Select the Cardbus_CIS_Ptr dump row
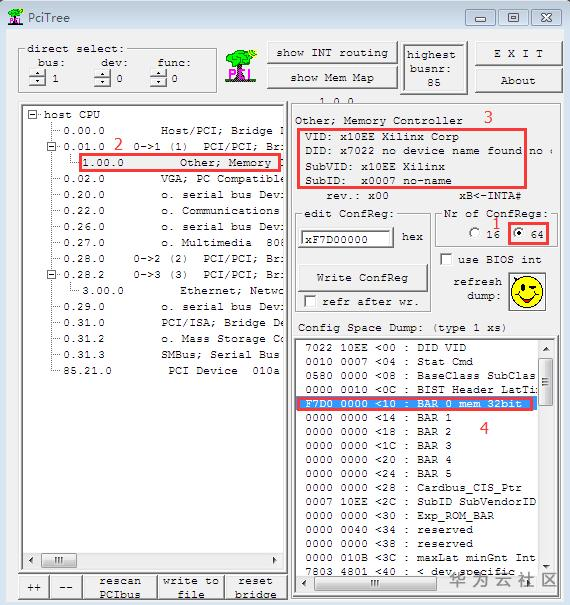This screenshot has height=605, width=570. coord(417,488)
